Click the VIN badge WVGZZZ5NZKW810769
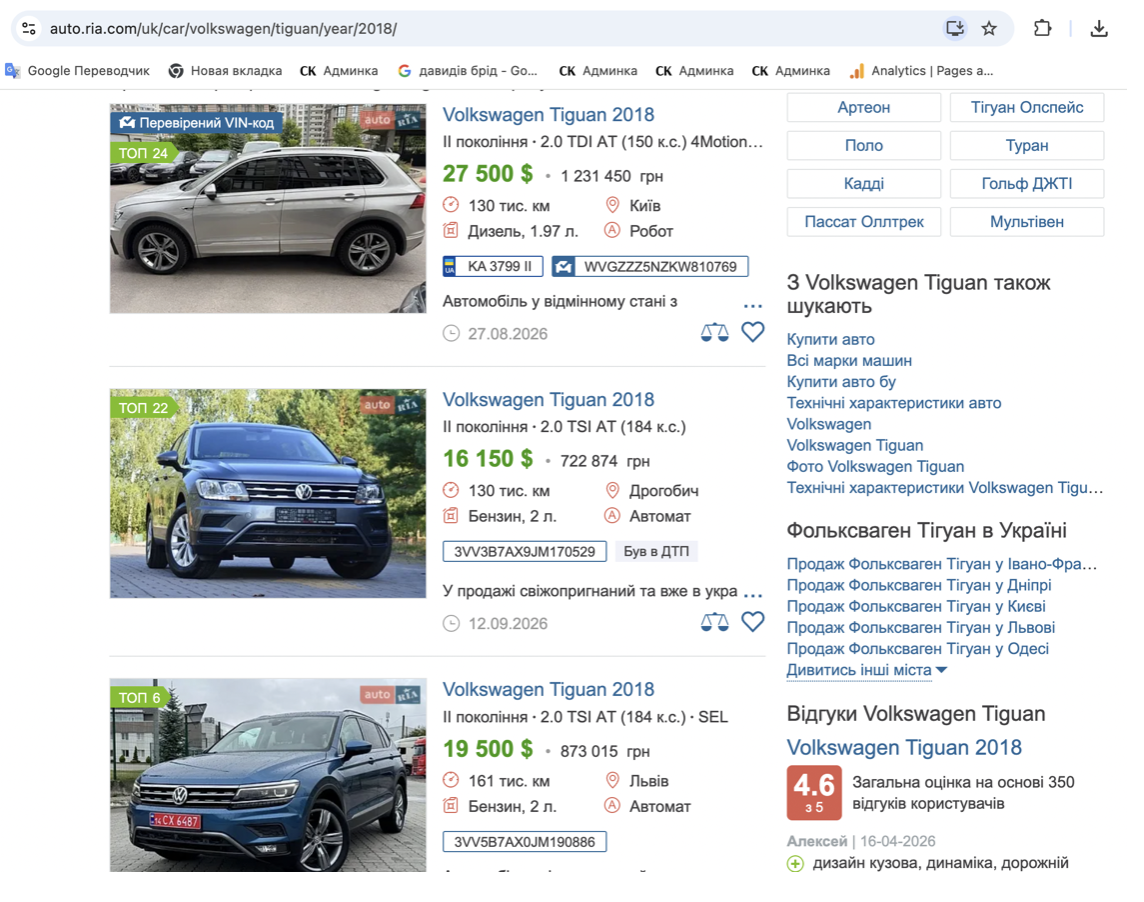The width and height of the screenshot is (1144, 902). (x=650, y=266)
